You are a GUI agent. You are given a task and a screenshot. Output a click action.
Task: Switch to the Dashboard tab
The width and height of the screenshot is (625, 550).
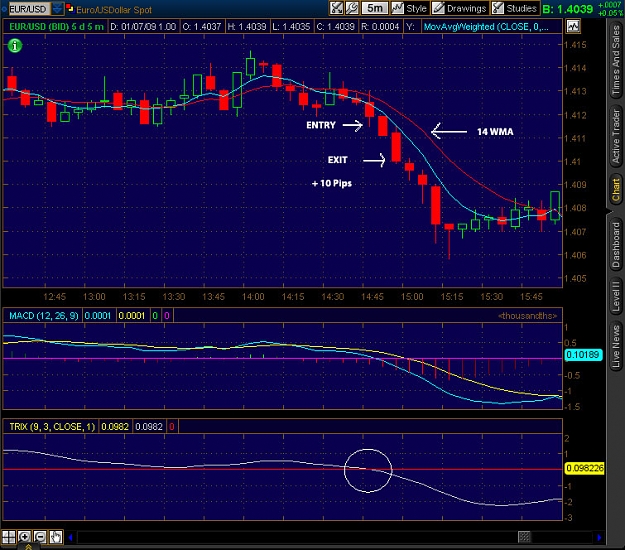click(x=616, y=244)
